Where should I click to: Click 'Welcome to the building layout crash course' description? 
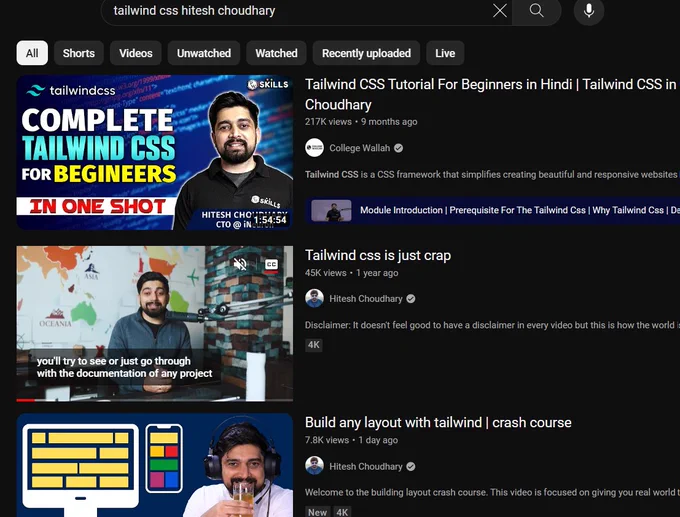coord(492,492)
